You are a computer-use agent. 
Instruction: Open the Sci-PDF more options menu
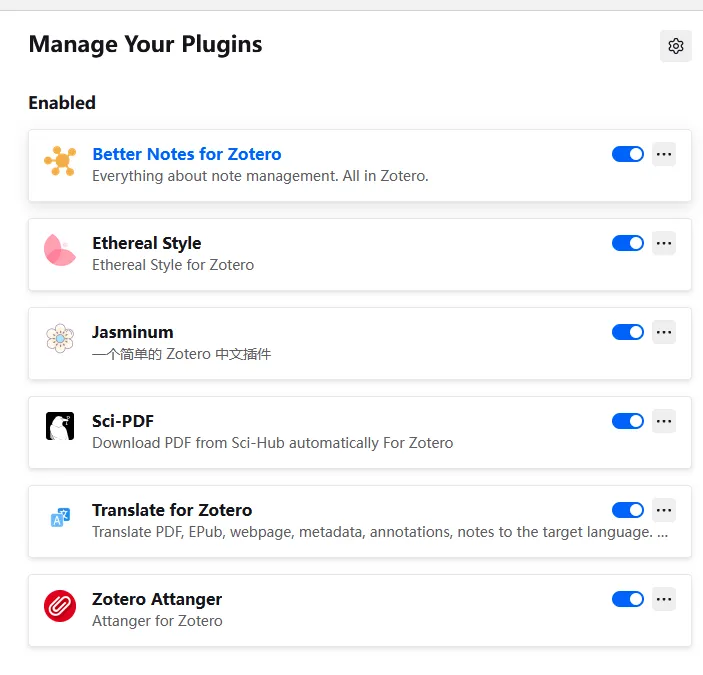(x=664, y=421)
